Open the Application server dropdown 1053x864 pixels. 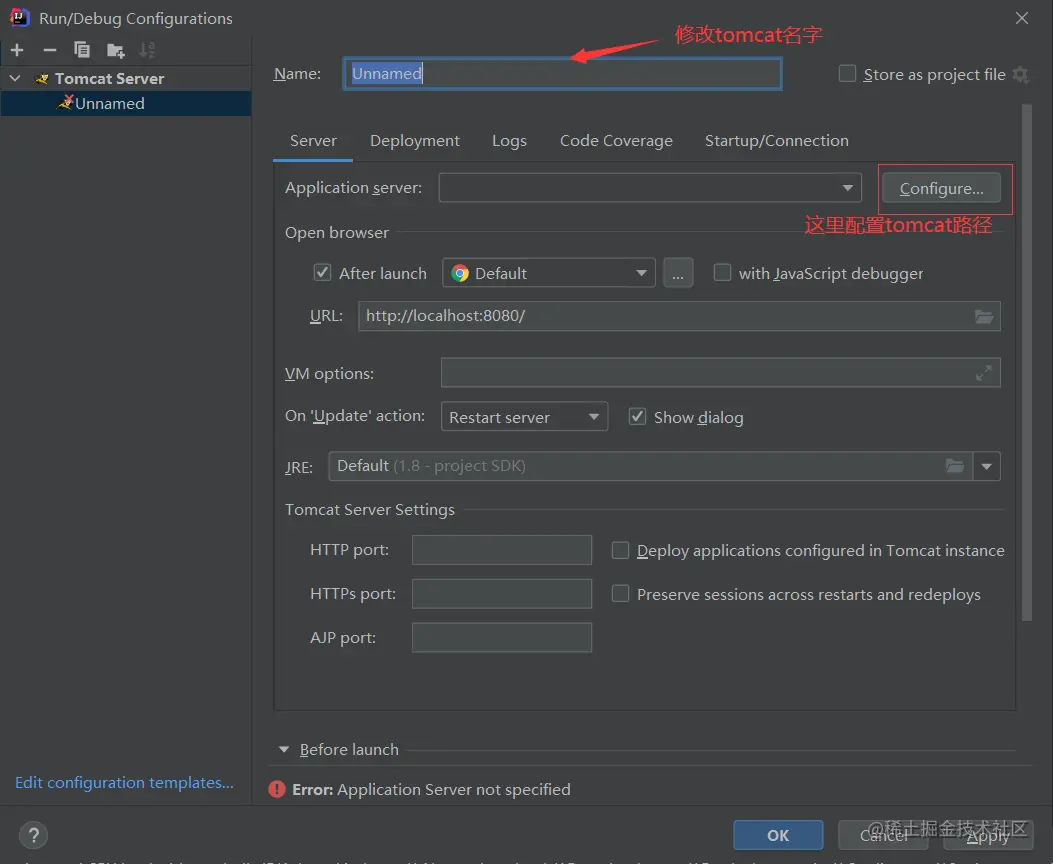tap(650, 188)
